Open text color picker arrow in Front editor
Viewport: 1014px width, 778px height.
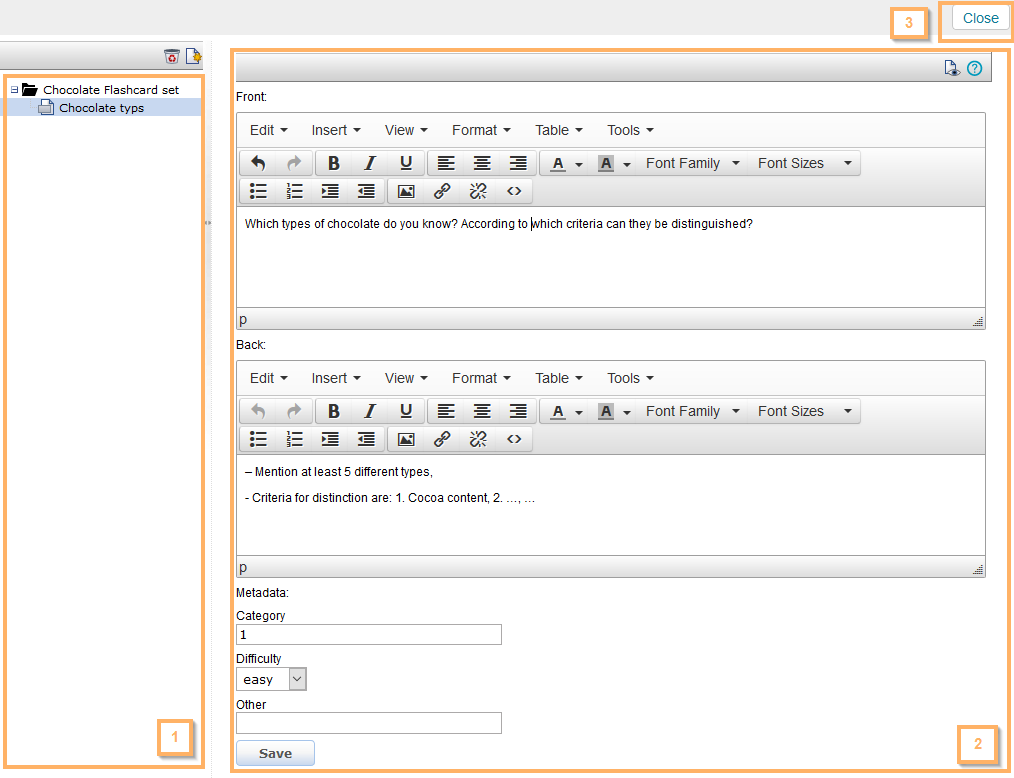click(x=579, y=164)
